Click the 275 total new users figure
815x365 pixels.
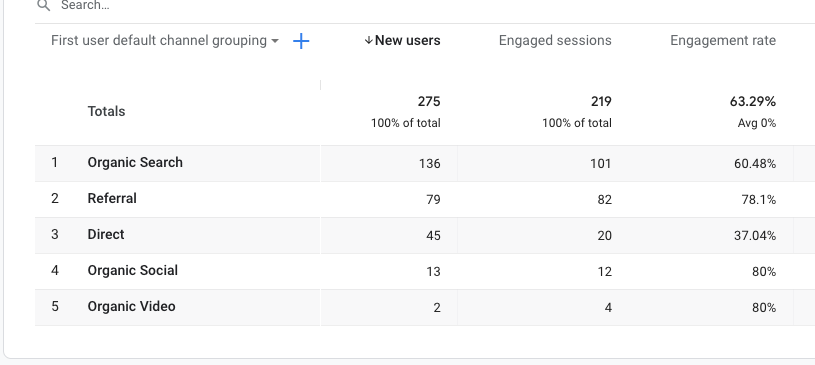429,101
